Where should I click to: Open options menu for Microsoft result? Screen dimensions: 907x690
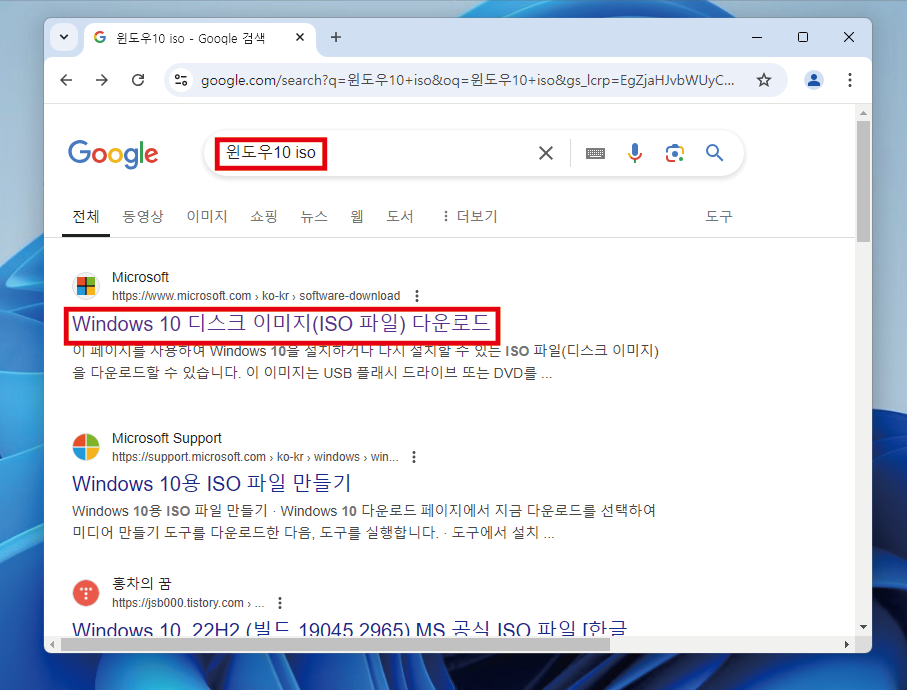[417, 296]
